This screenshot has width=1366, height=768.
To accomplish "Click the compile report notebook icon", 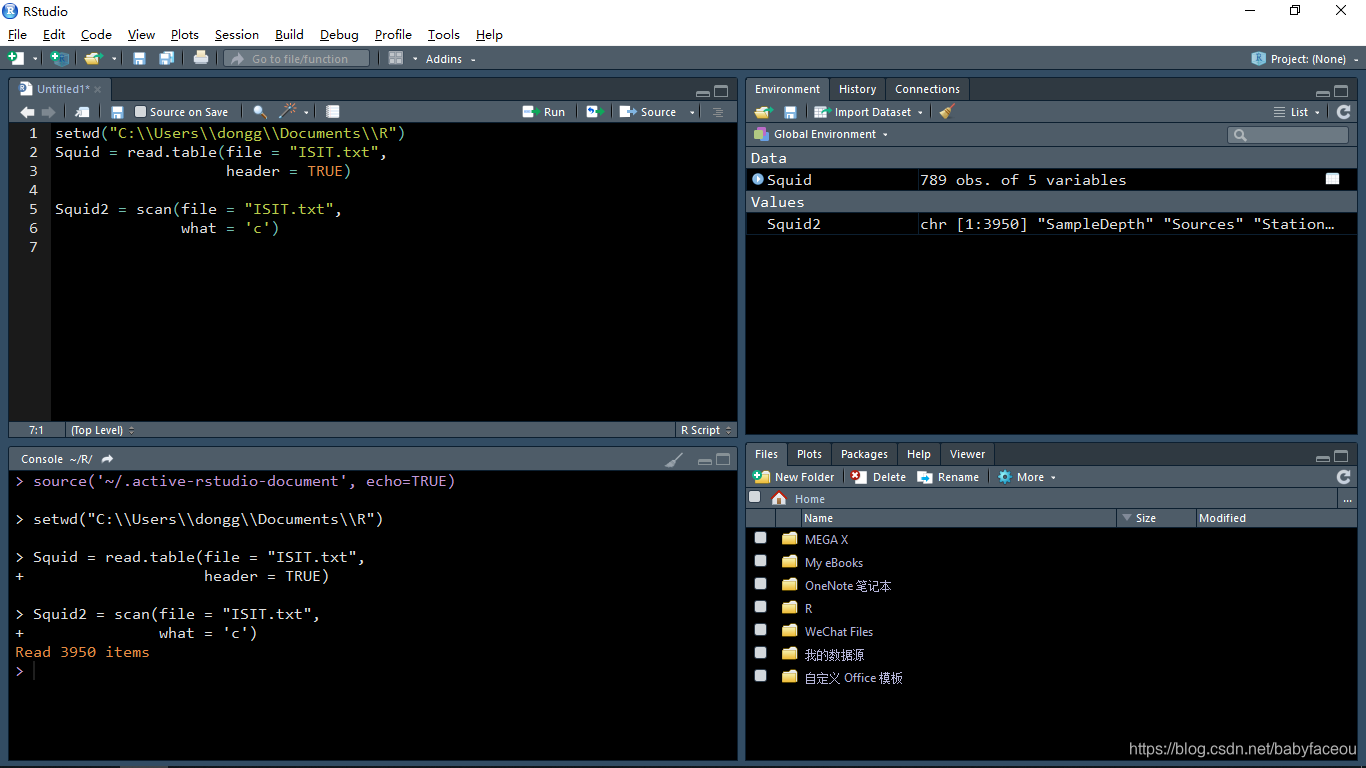I will coord(333,112).
